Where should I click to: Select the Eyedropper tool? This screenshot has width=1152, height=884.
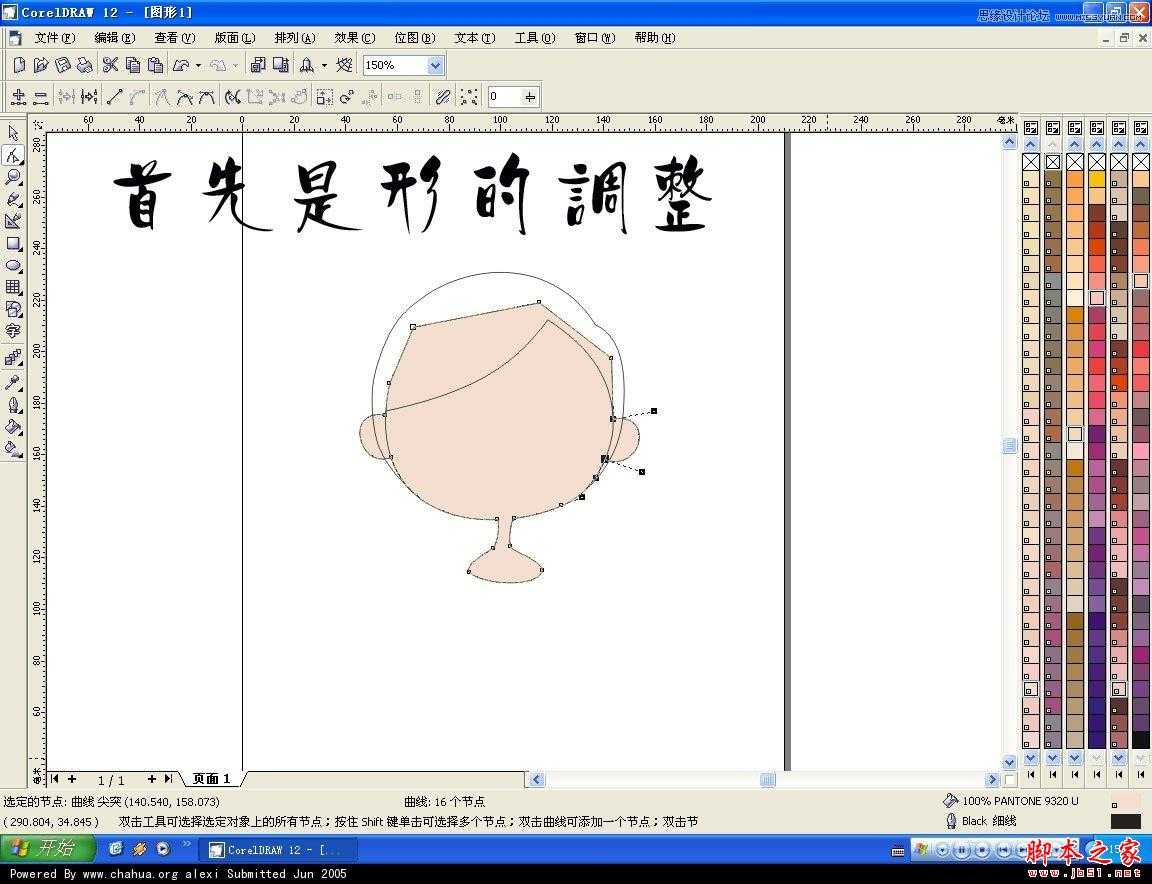(x=13, y=382)
